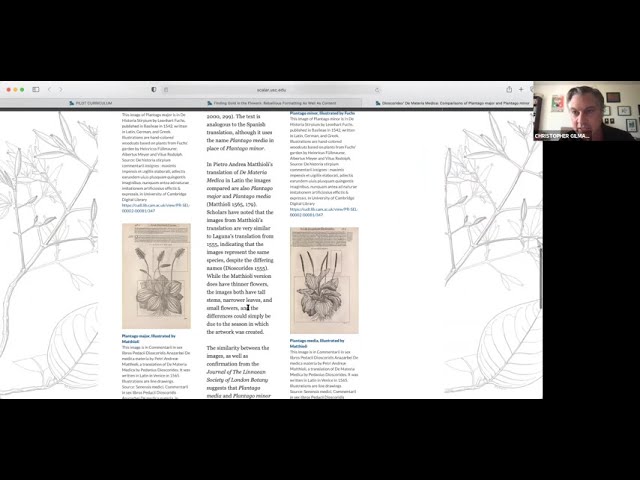Click the paragraph beginning 'The similarity between the'
This screenshot has width=640, height=480.
[x=240, y=372]
